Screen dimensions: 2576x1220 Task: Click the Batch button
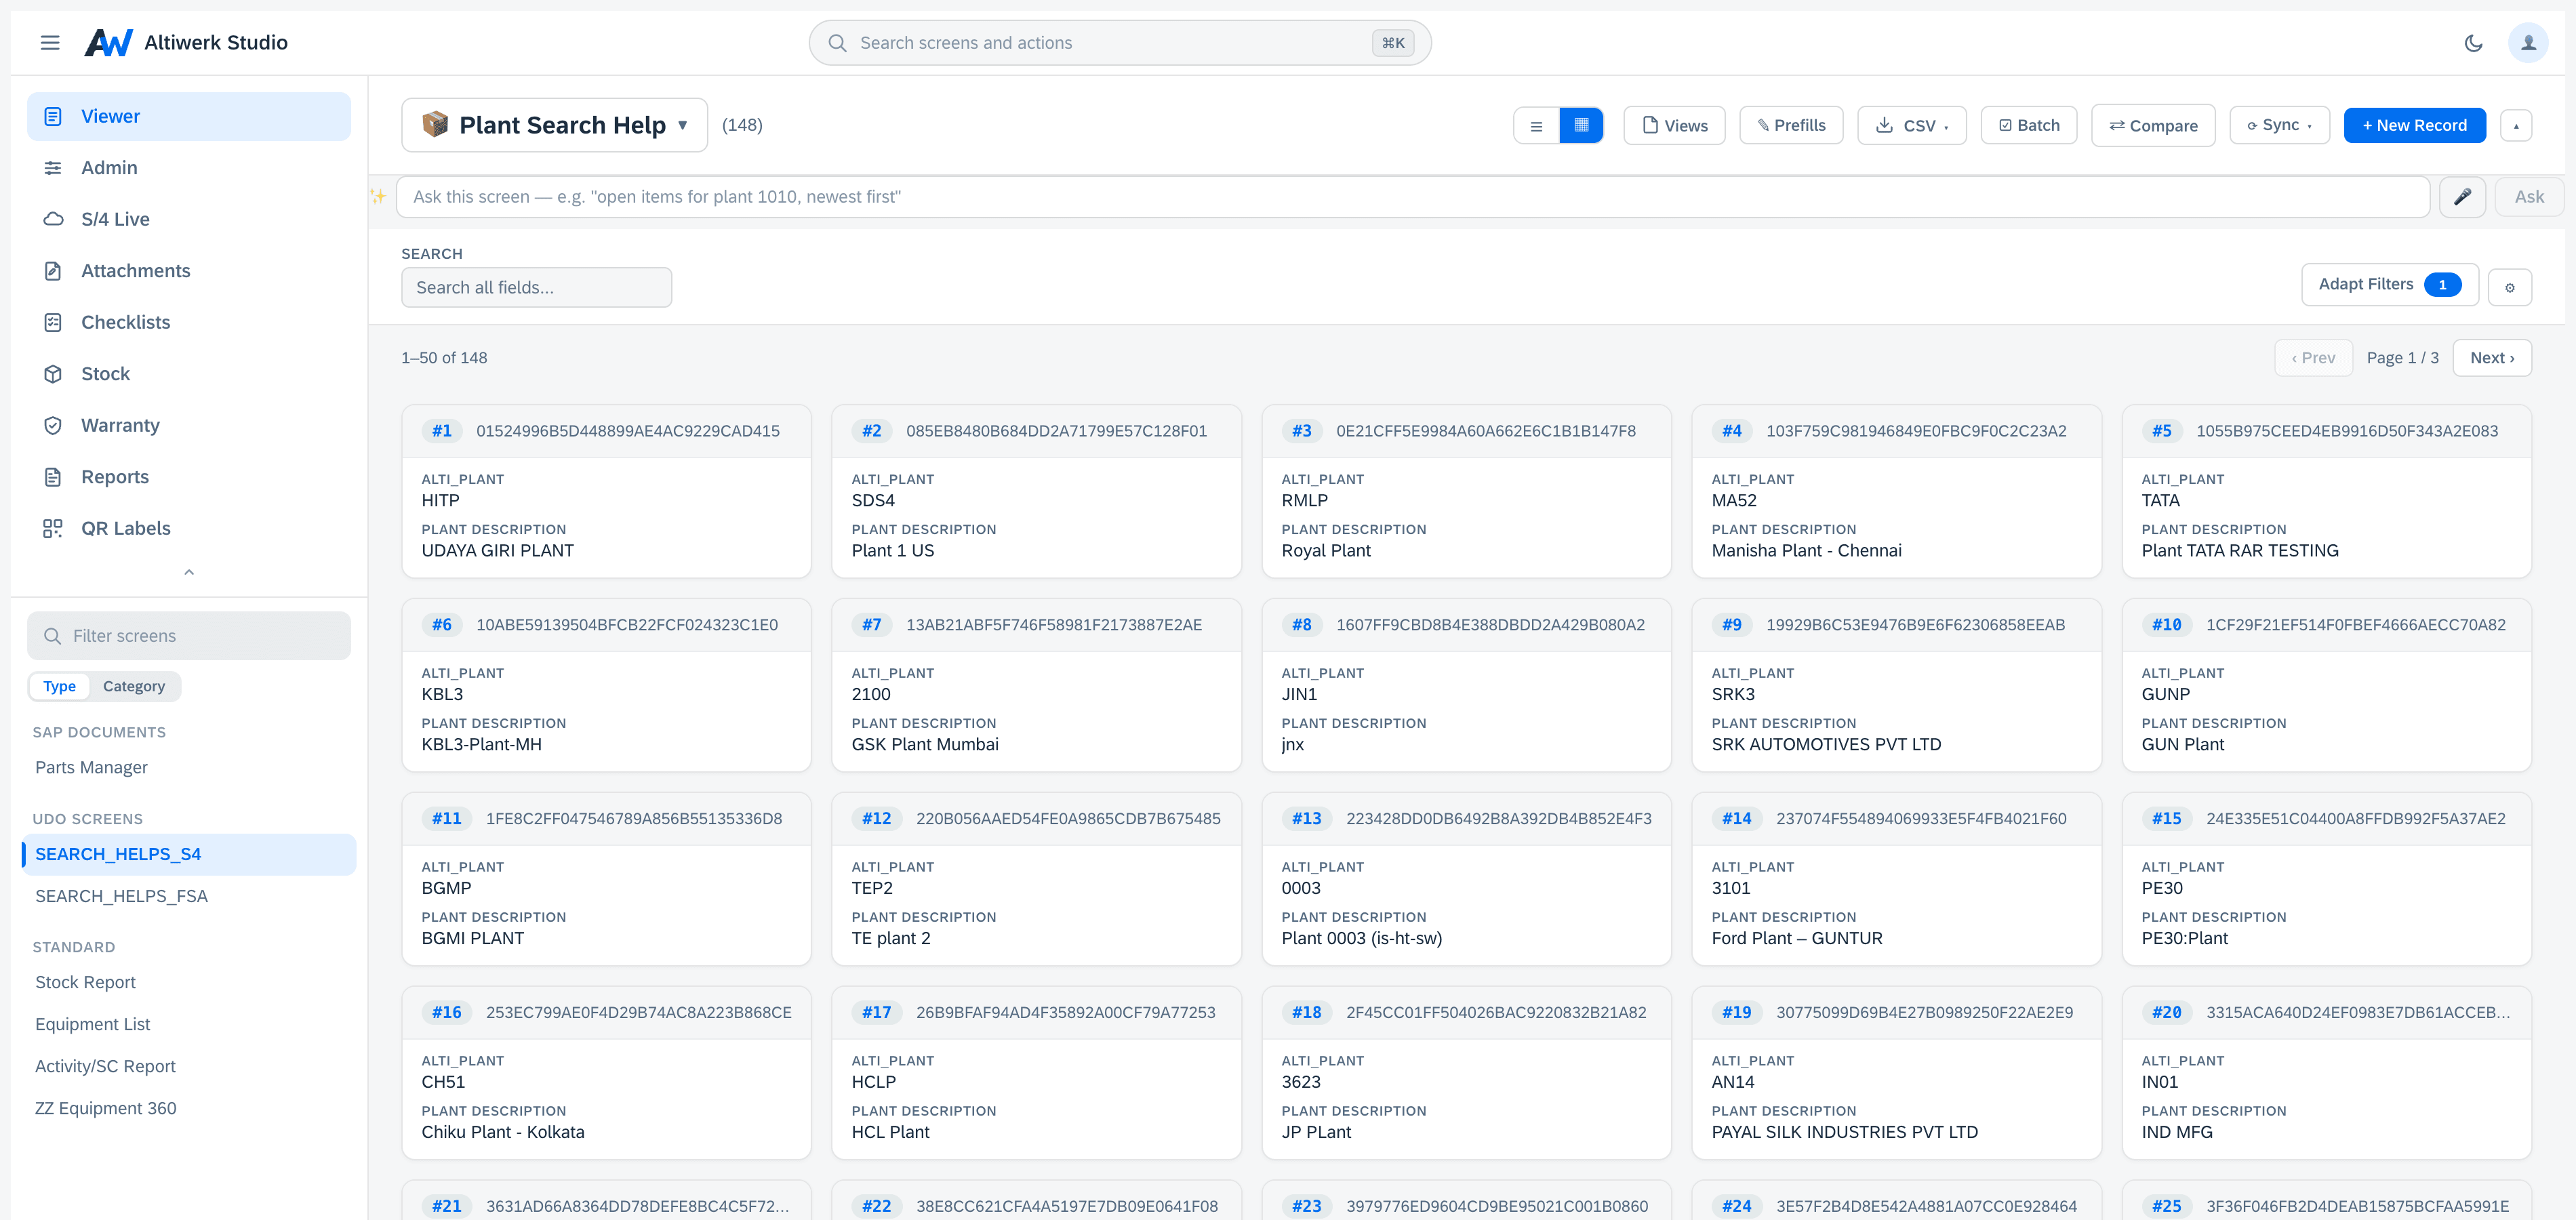click(x=2029, y=126)
